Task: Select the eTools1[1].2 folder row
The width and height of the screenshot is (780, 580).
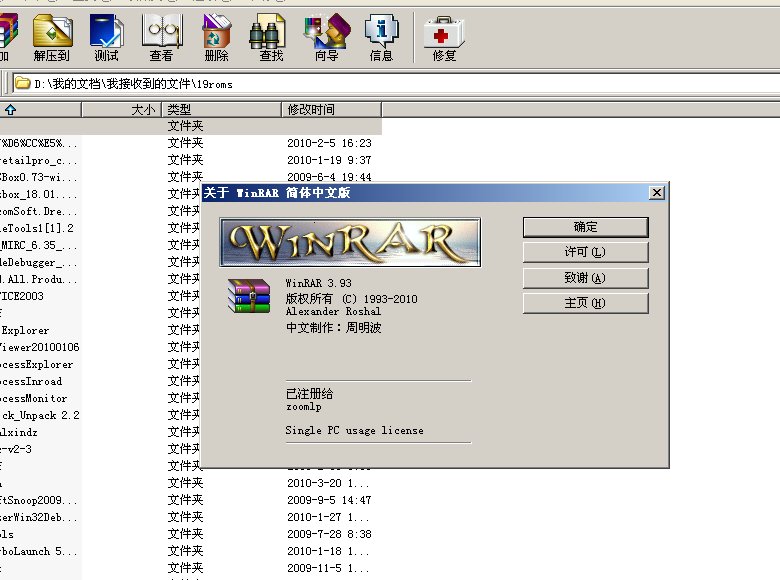Action: coord(99,228)
